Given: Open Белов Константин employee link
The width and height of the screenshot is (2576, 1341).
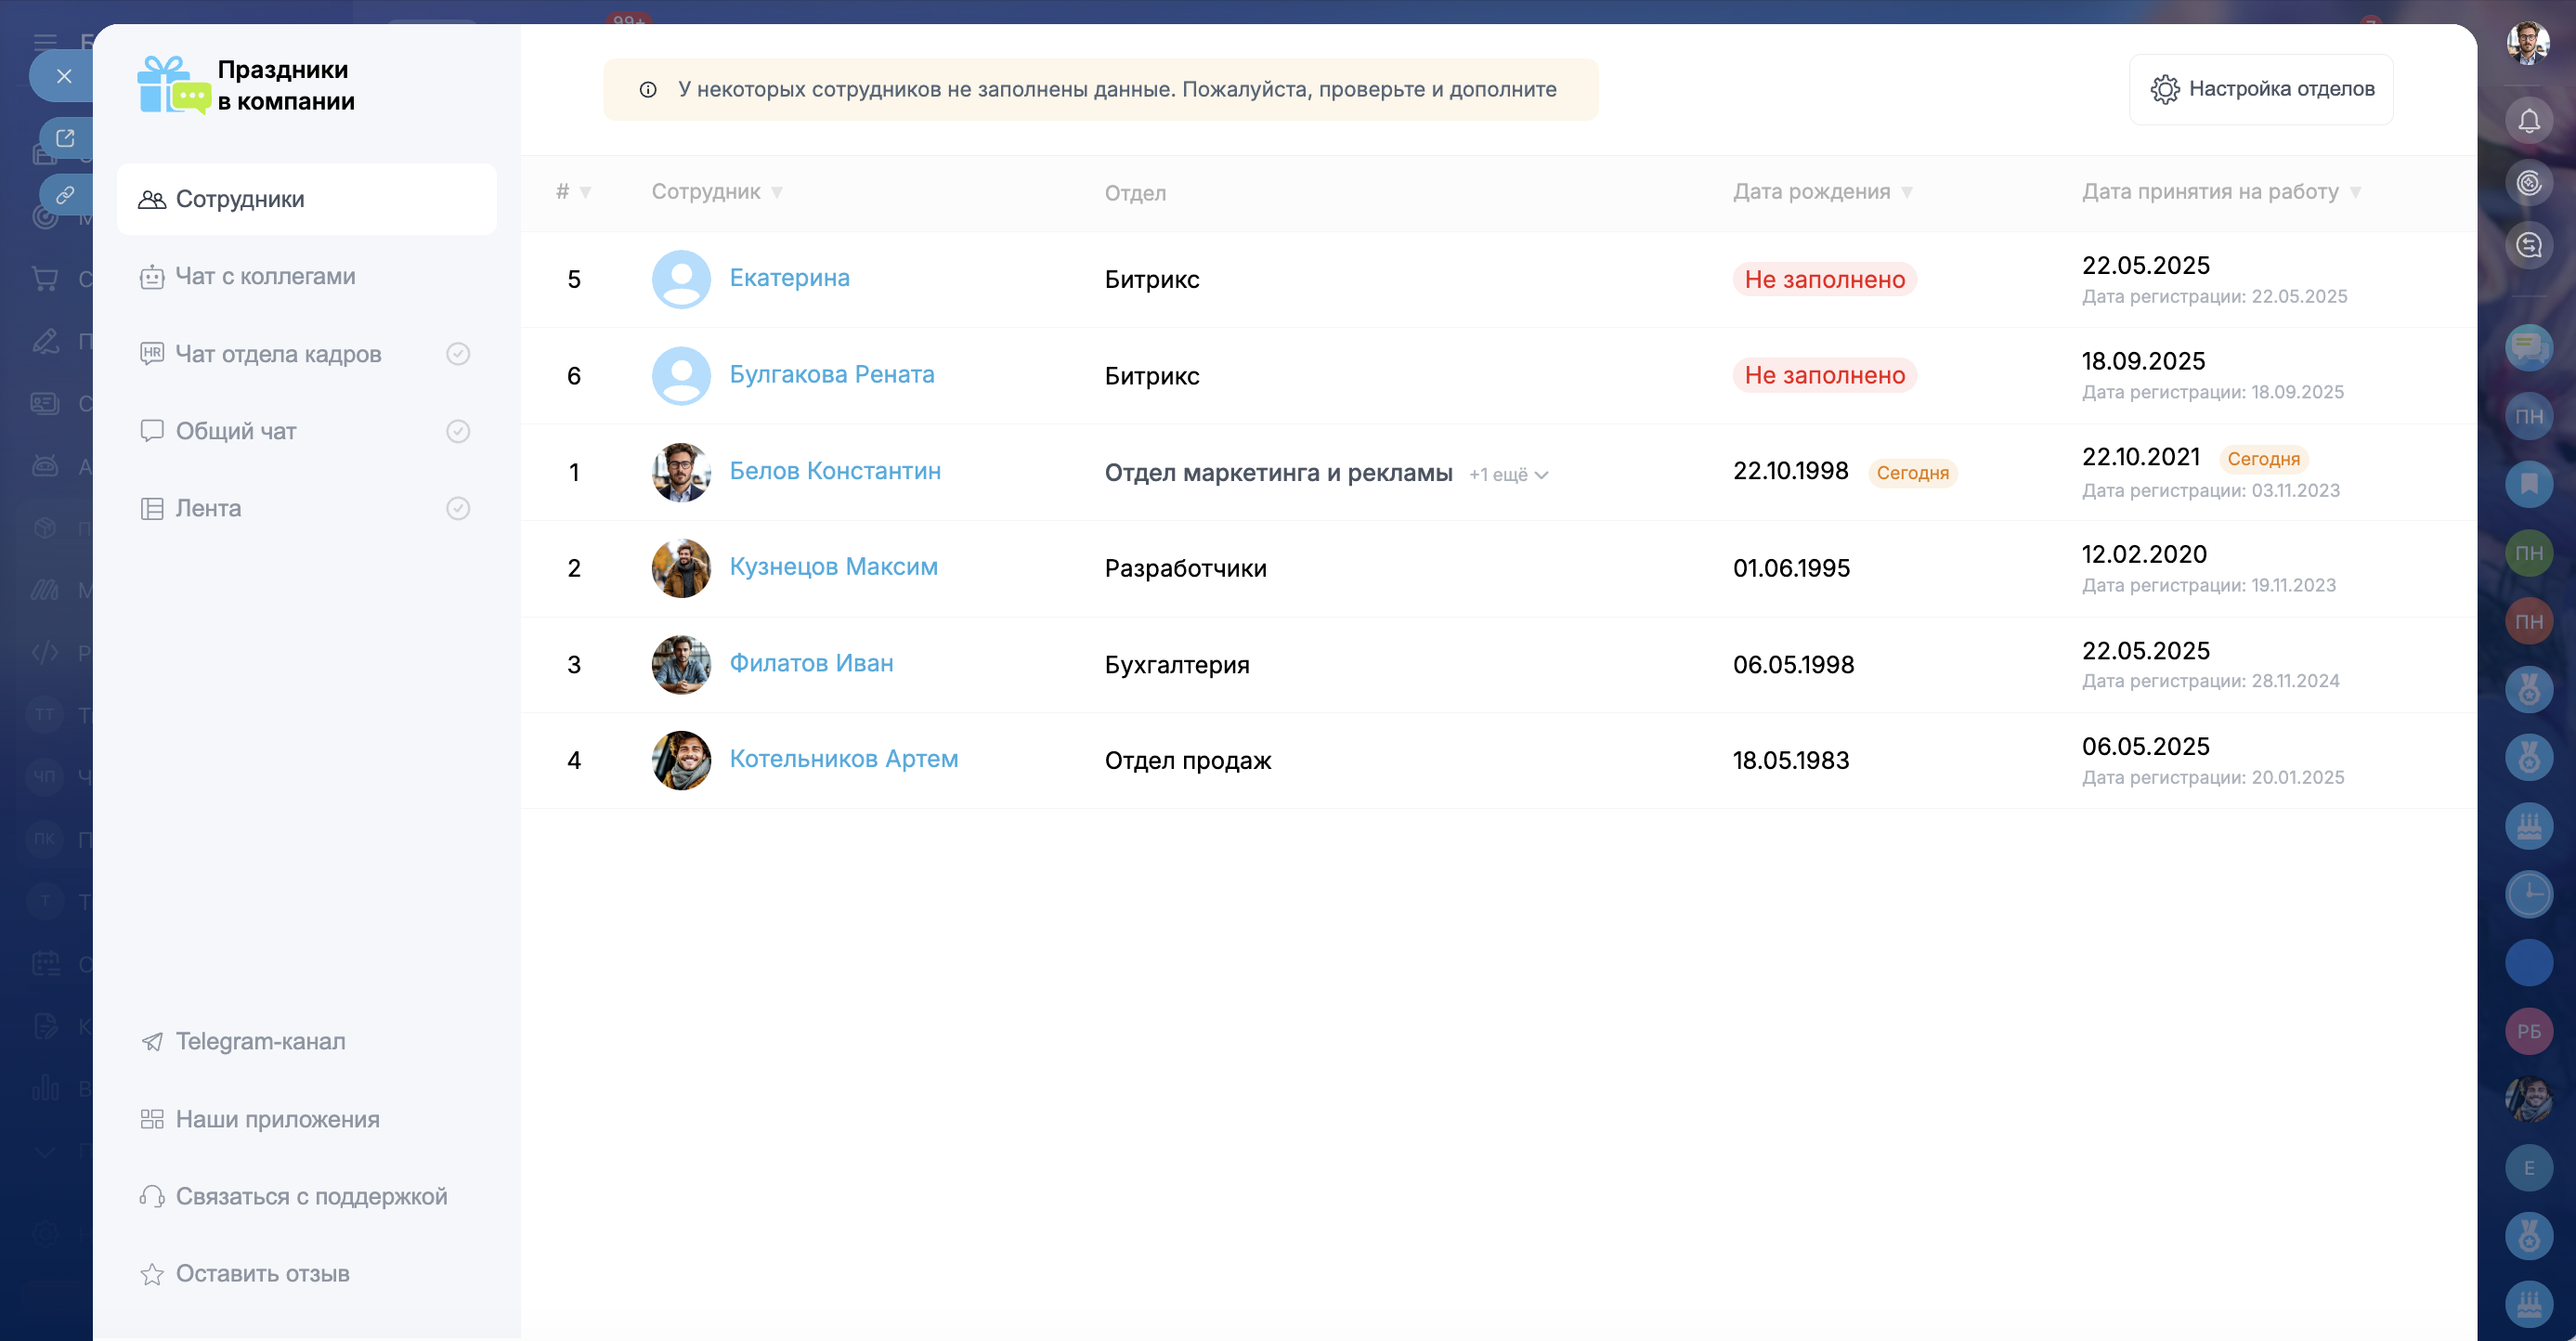Looking at the screenshot, I should (834, 471).
